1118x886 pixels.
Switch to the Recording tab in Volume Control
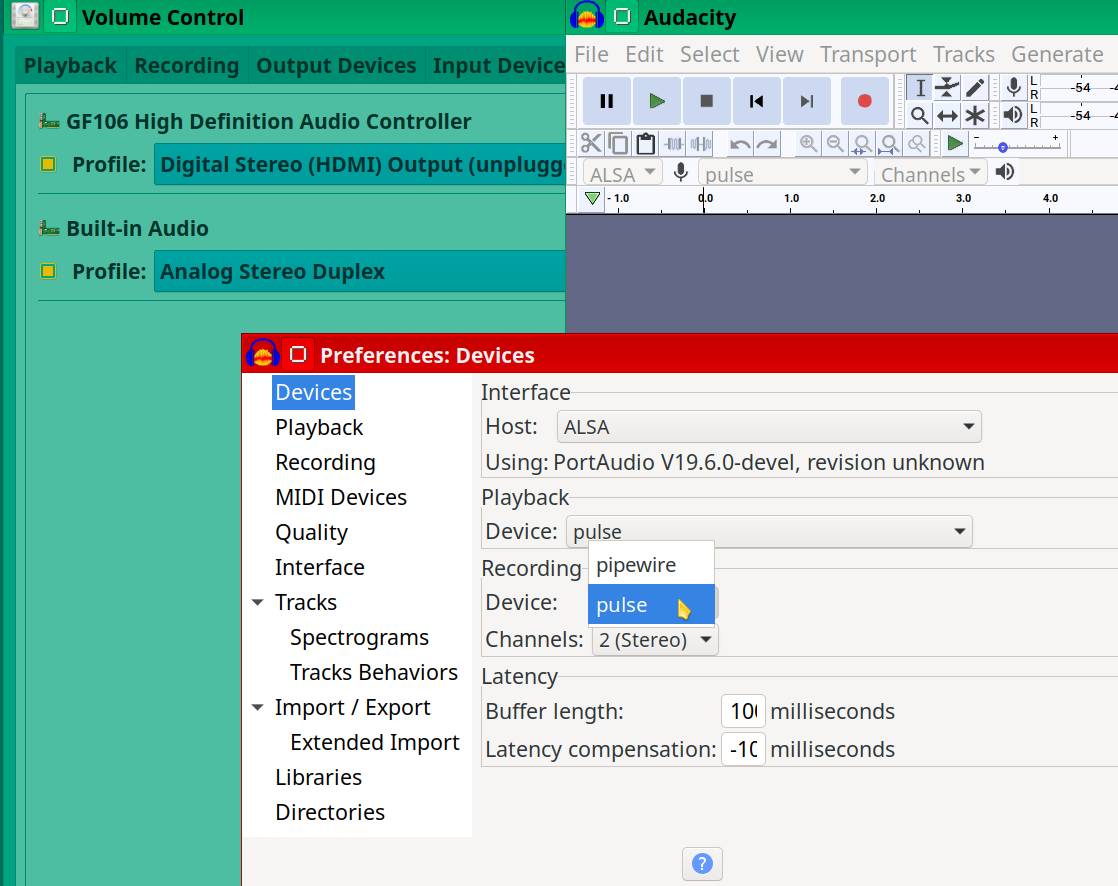(x=187, y=66)
